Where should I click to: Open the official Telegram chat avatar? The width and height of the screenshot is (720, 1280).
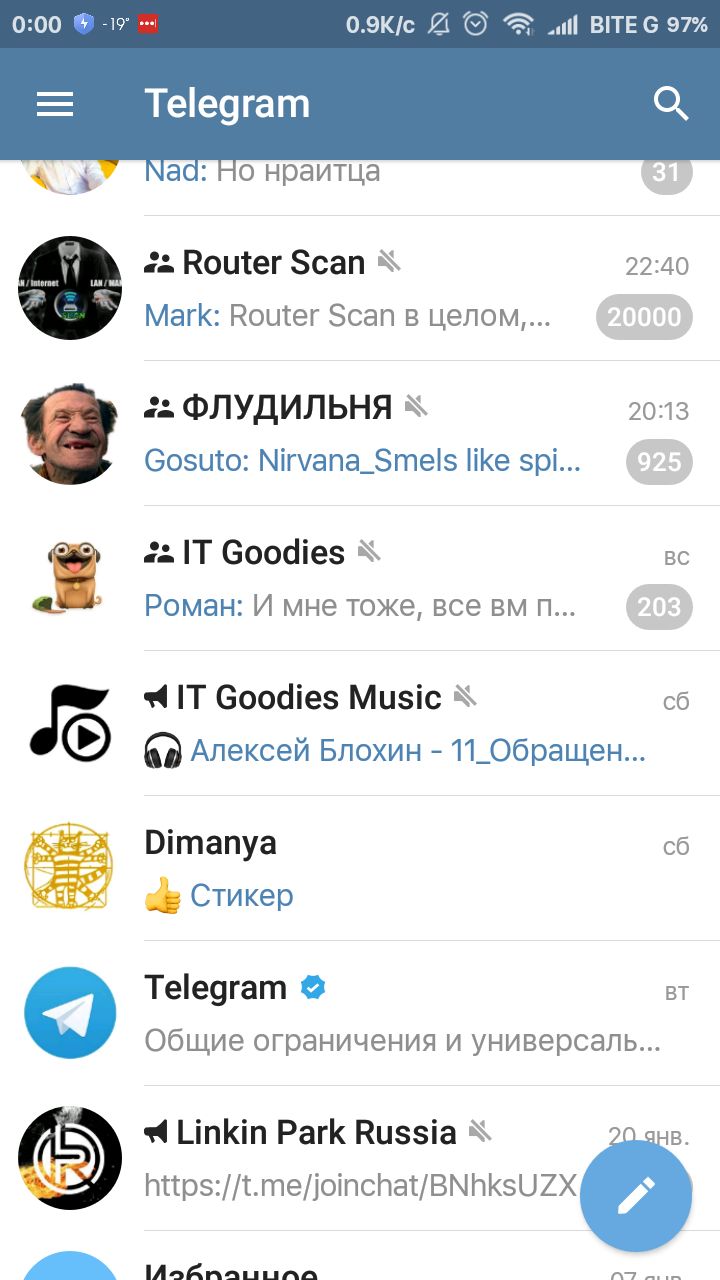(x=70, y=1013)
